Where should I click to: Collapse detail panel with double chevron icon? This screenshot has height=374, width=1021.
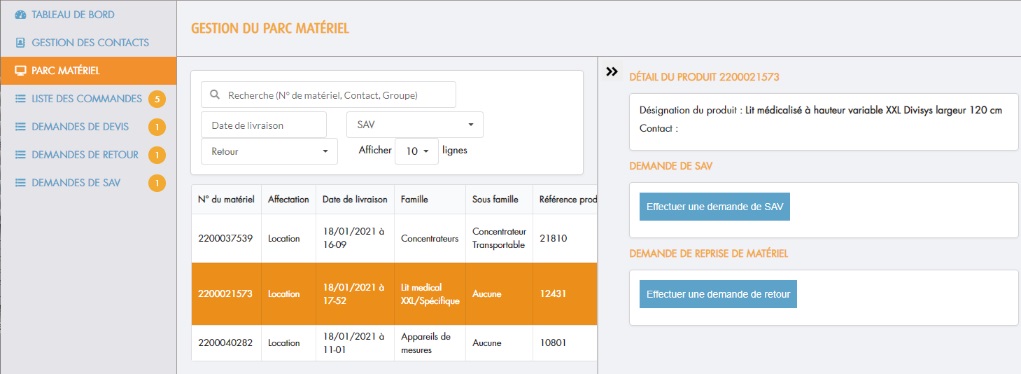pos(611,72)
